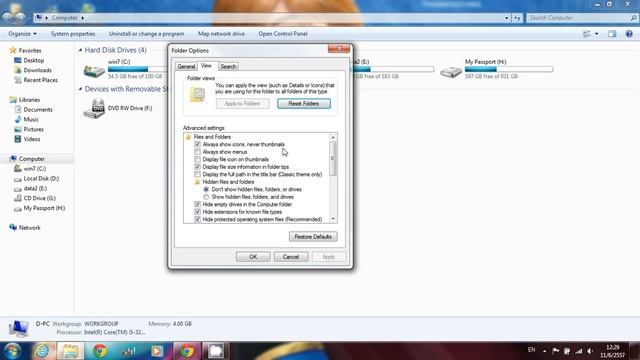640x360 pixels.
Task: Select the Libraries node in the sidebar
Action: tap(29, 100)
